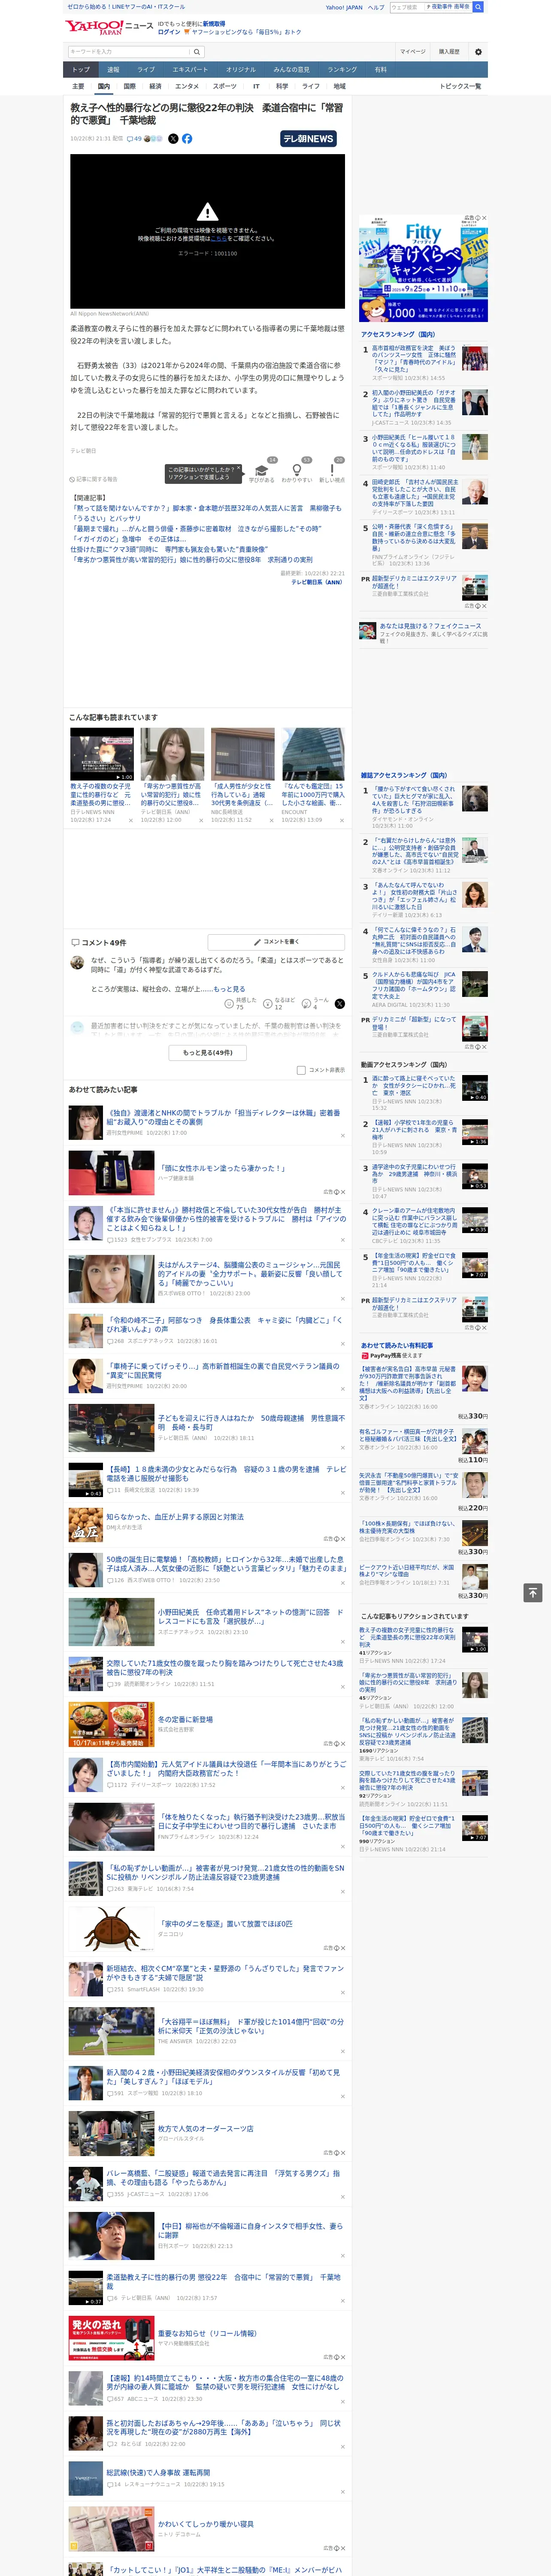Switch to the ランキング tab
The height and width of the screenshot is (2576, 551).
pos(342,69)
